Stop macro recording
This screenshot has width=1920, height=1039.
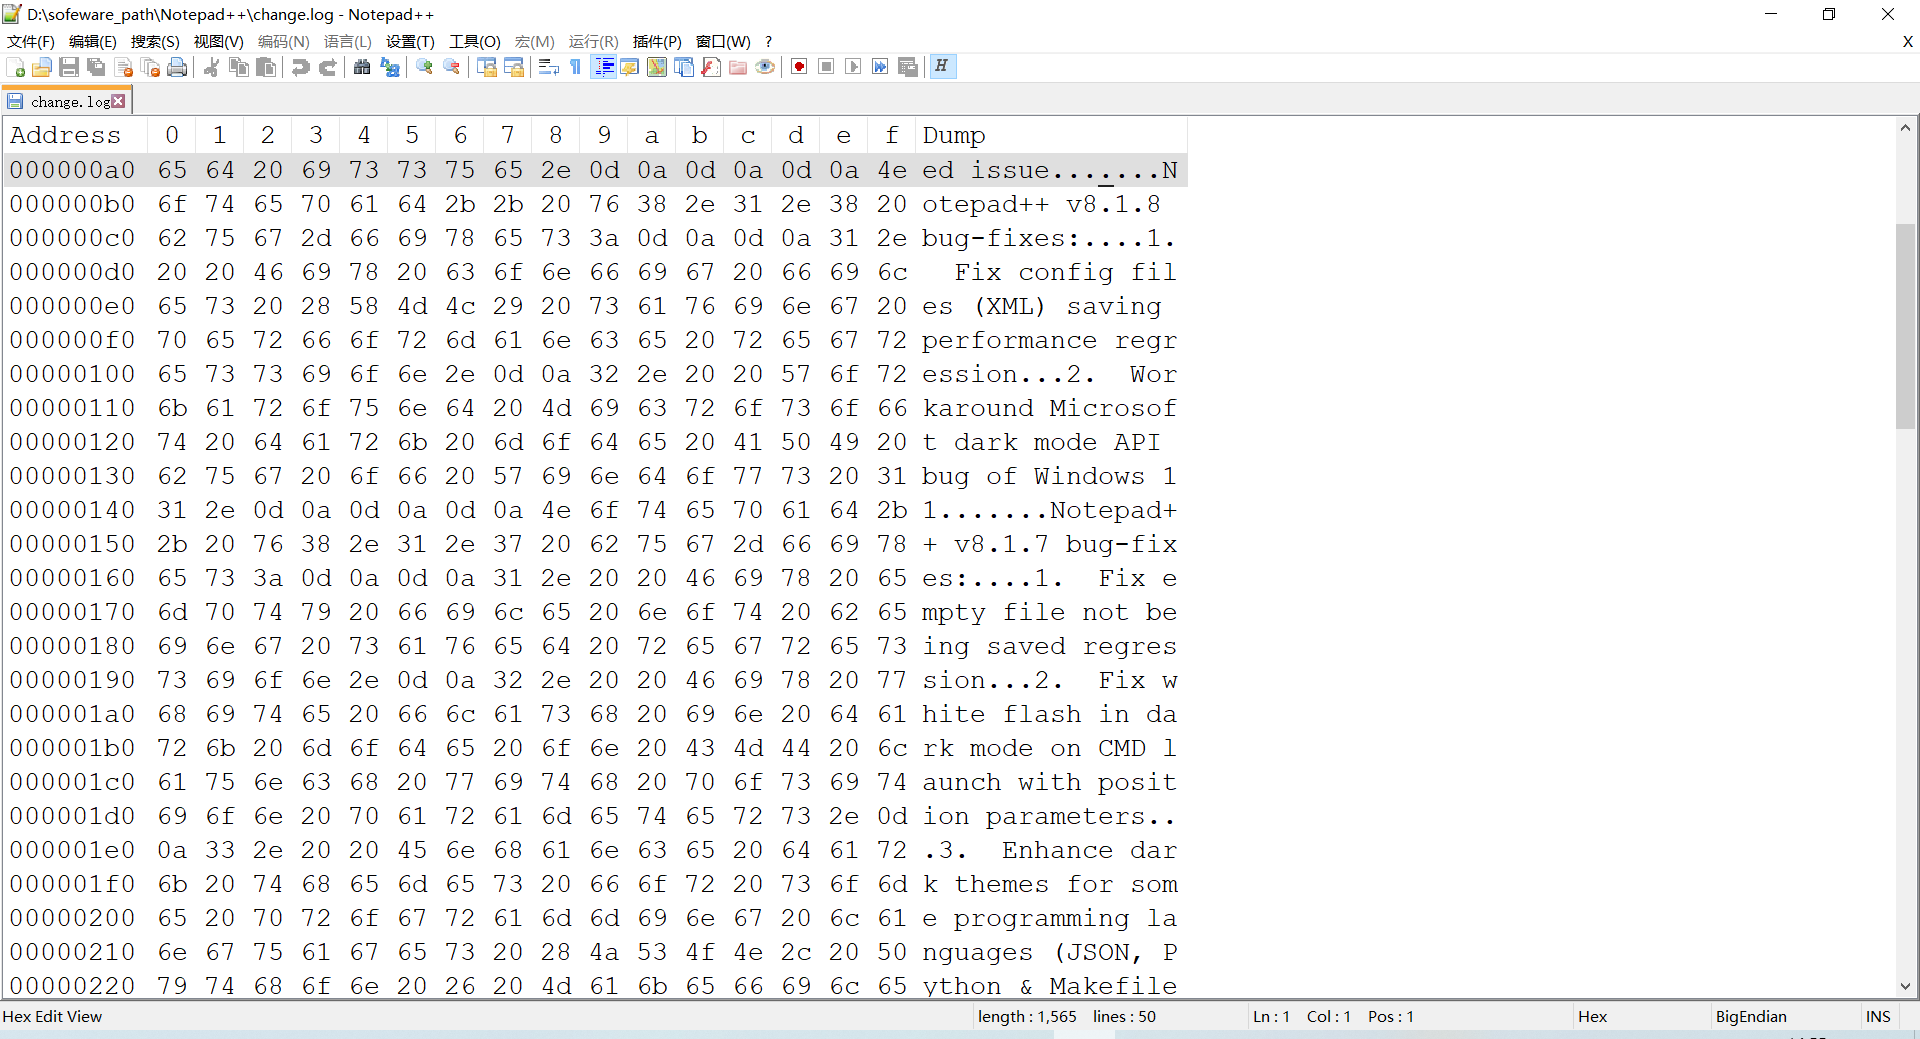tap(826, 67)
